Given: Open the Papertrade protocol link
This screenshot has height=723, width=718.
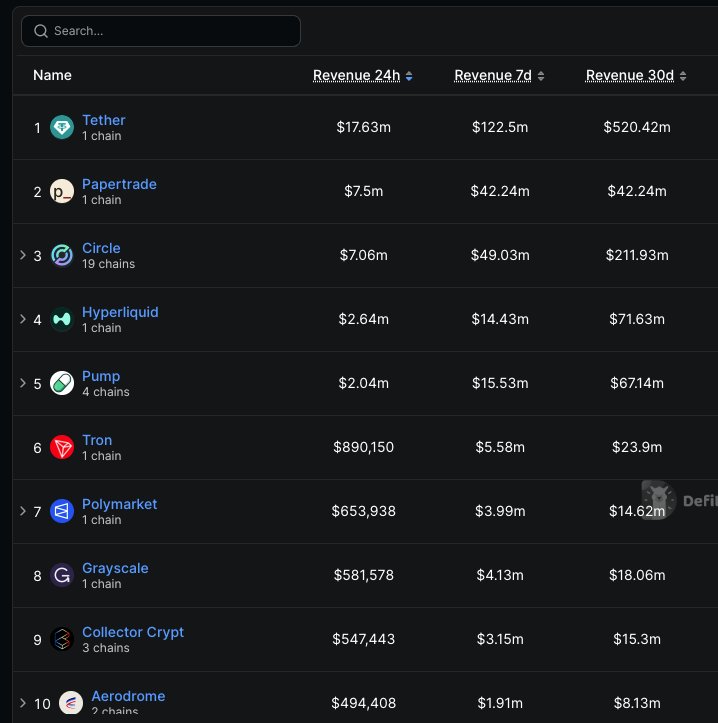Looking at the screenshot, I should pos(119,184).
